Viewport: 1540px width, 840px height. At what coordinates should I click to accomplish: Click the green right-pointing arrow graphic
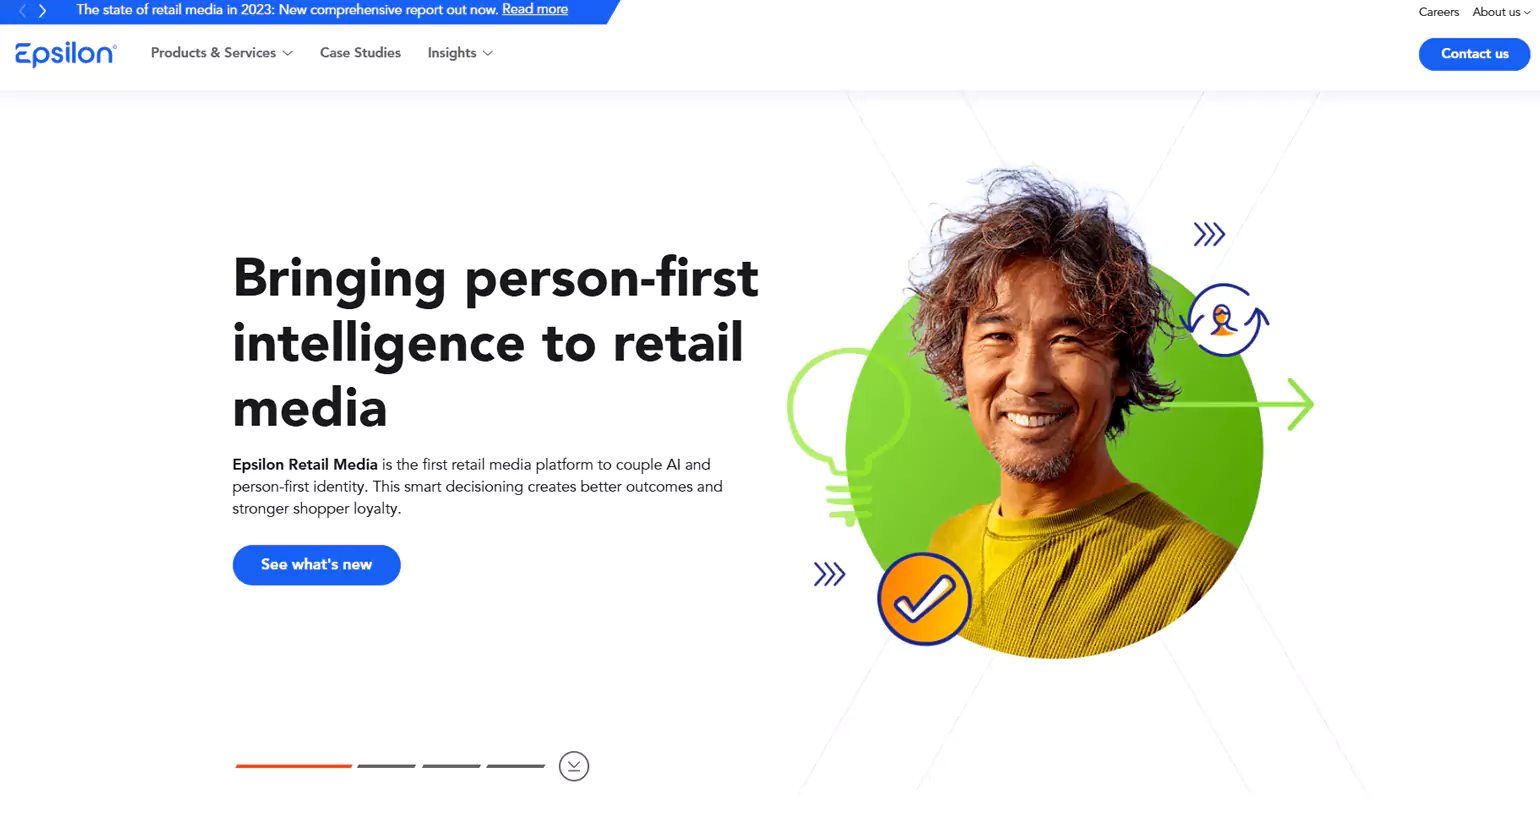(1240, 404)
